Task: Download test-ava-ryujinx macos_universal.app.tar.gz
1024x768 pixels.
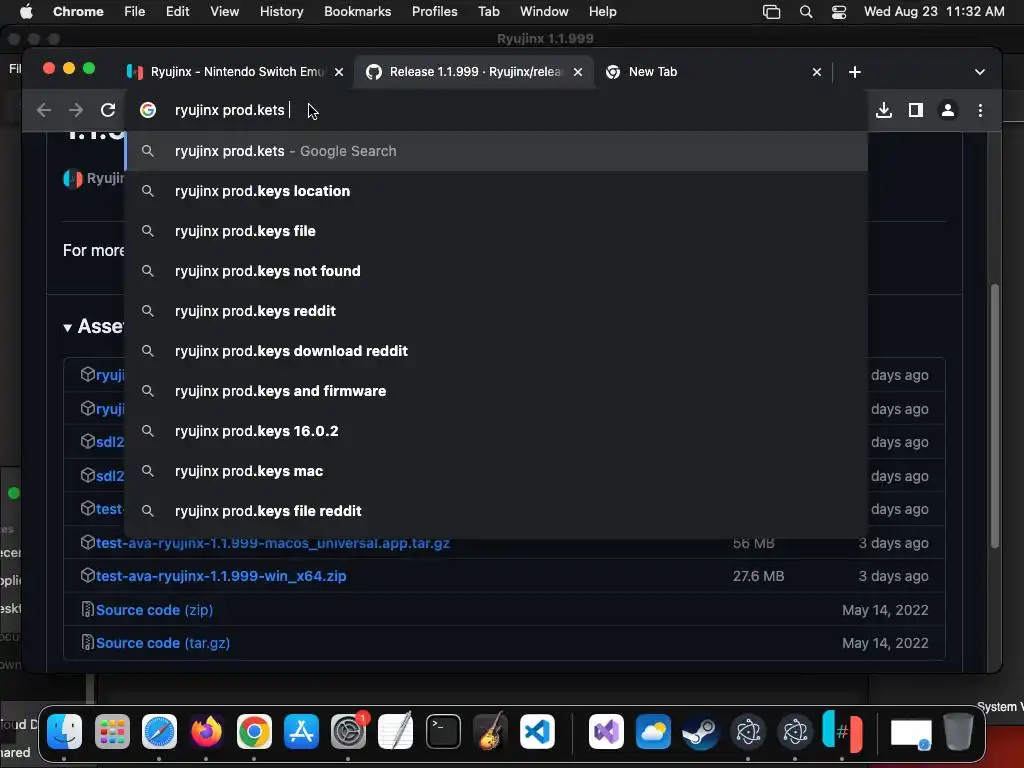Action: 273,543
